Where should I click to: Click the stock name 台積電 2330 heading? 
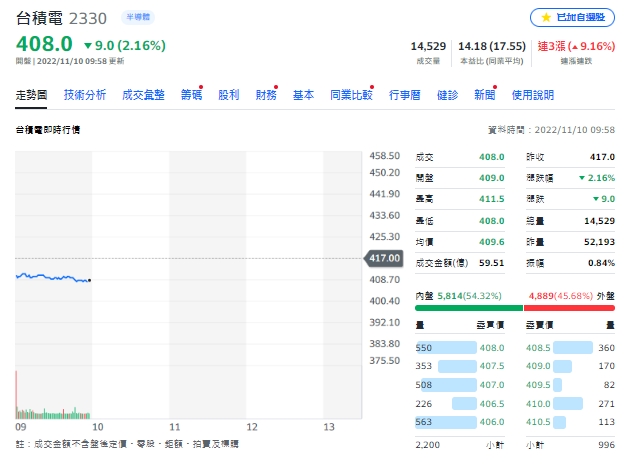[61, 18]
